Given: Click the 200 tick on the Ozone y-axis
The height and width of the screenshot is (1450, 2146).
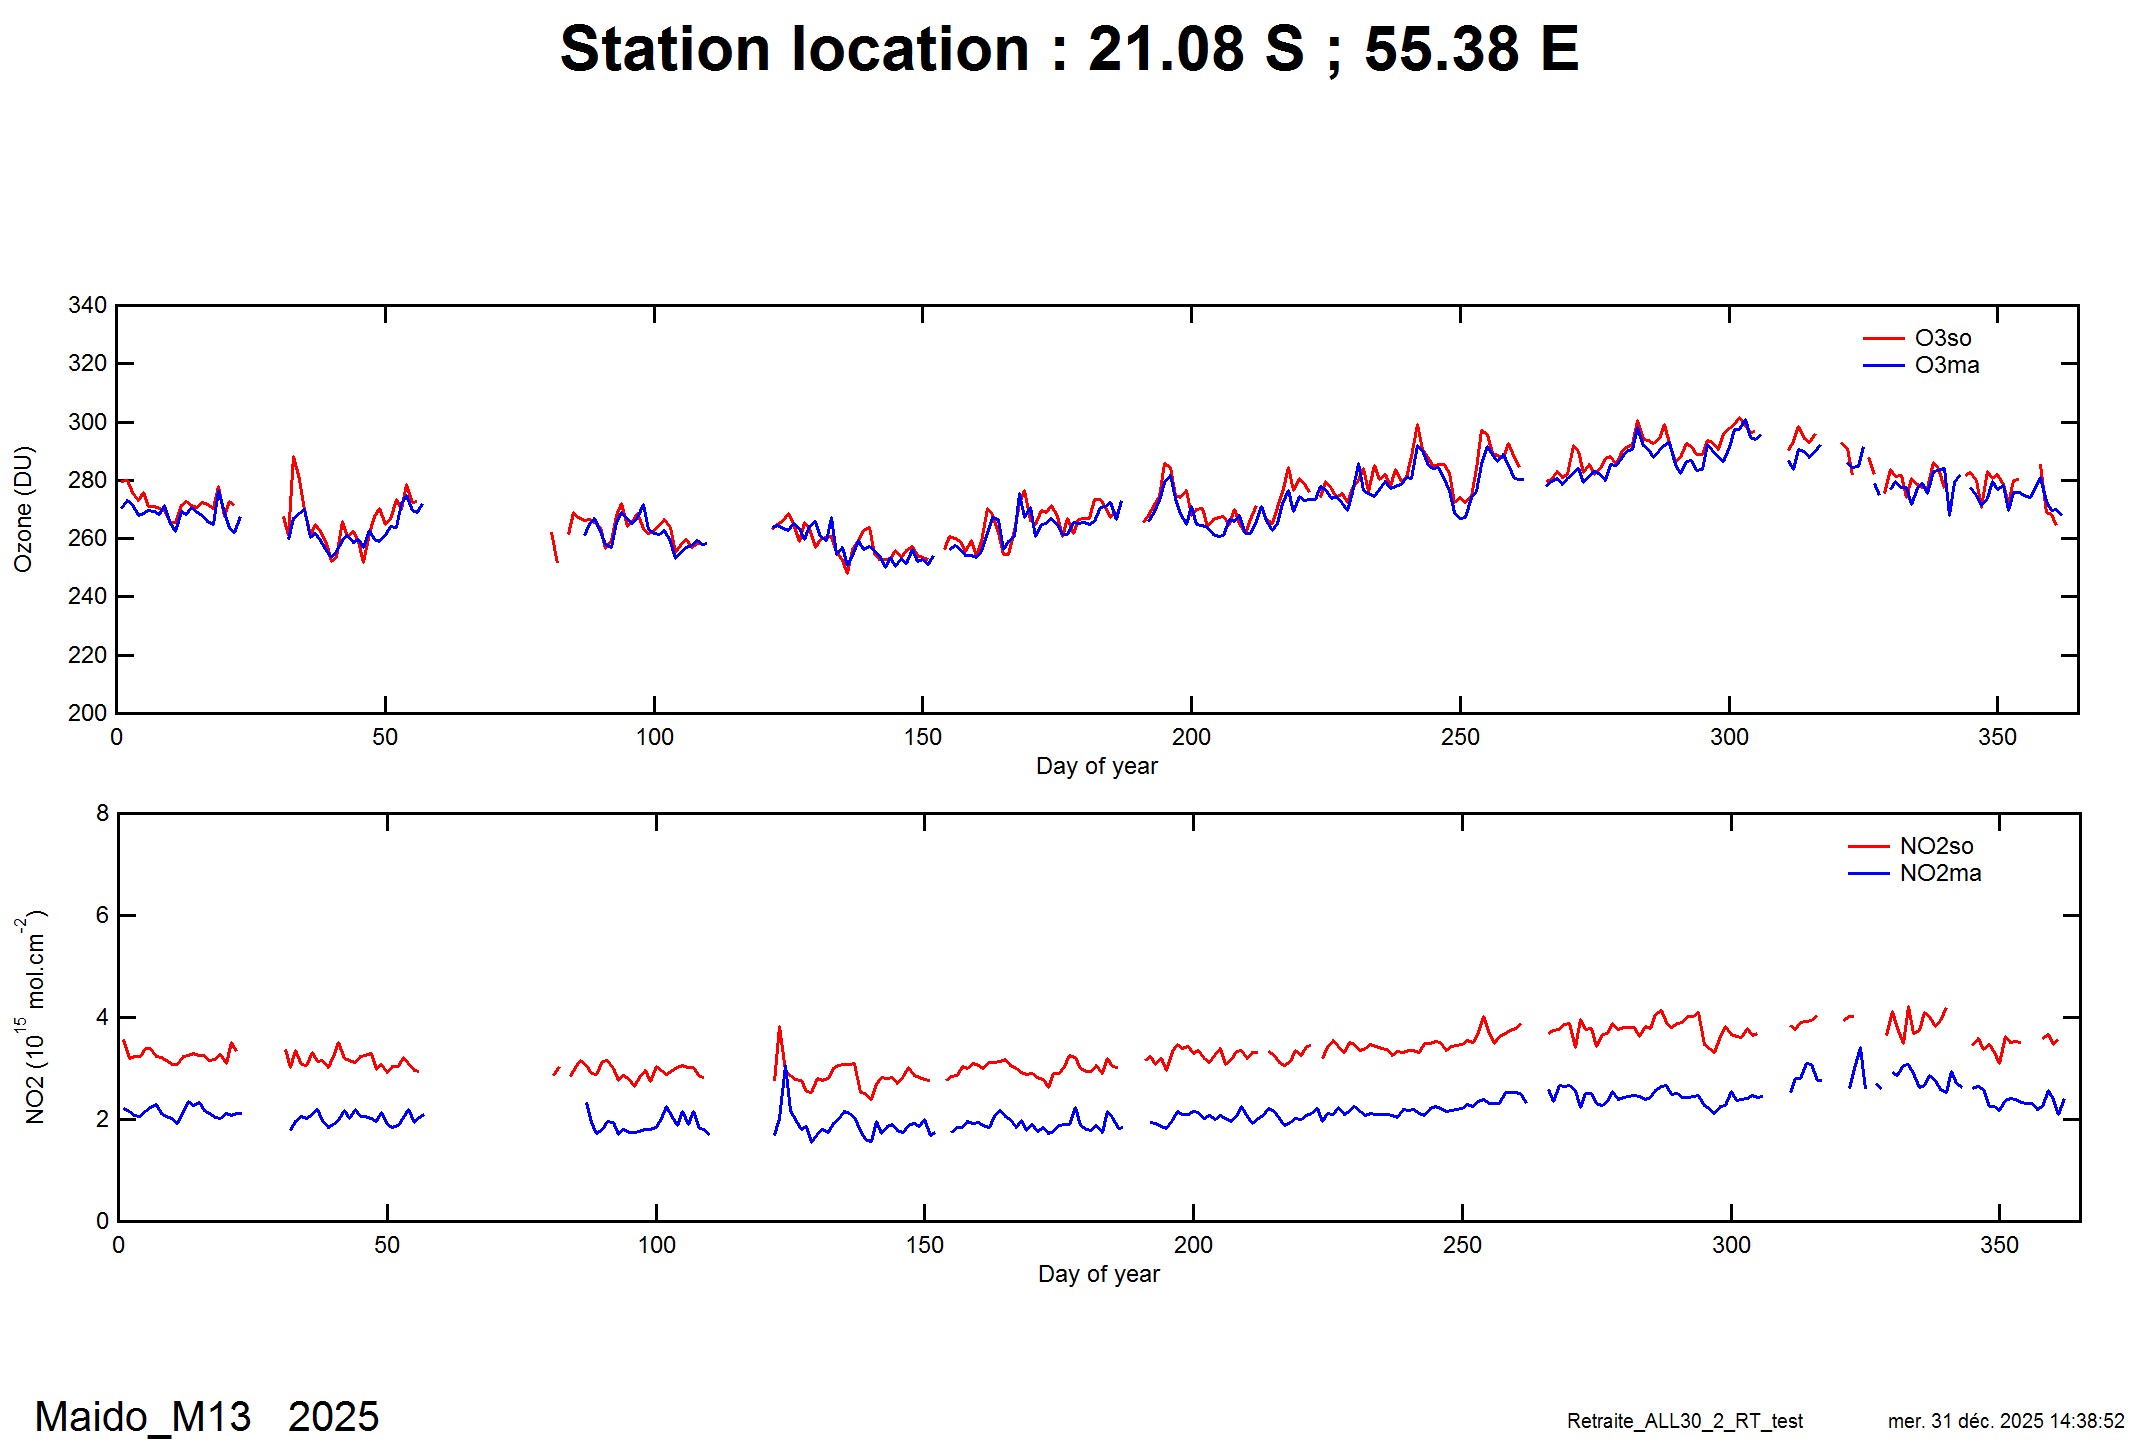Looking at the screenshot, I should click(87, 713).
